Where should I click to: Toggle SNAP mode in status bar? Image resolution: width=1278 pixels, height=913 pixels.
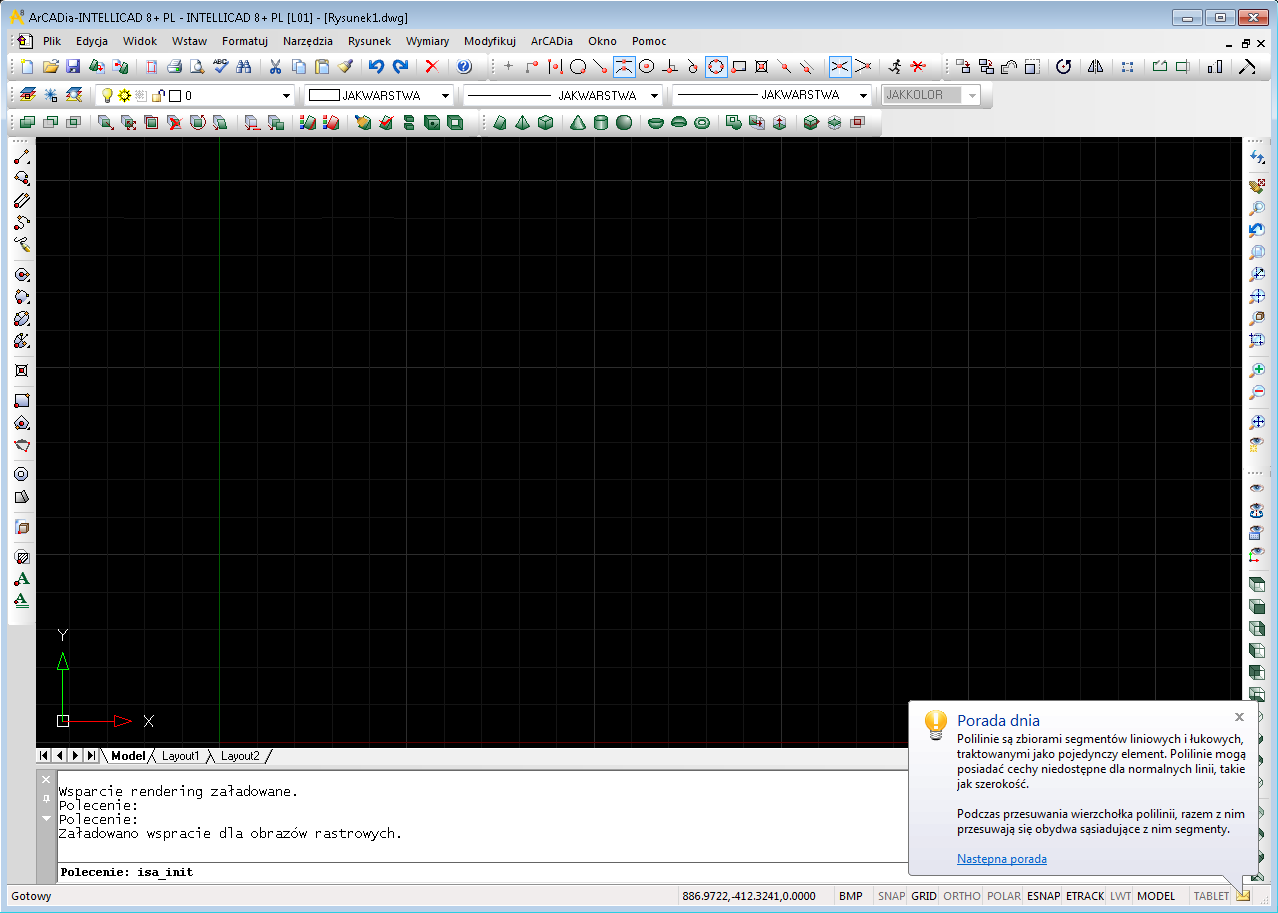[x=891, y=896]
